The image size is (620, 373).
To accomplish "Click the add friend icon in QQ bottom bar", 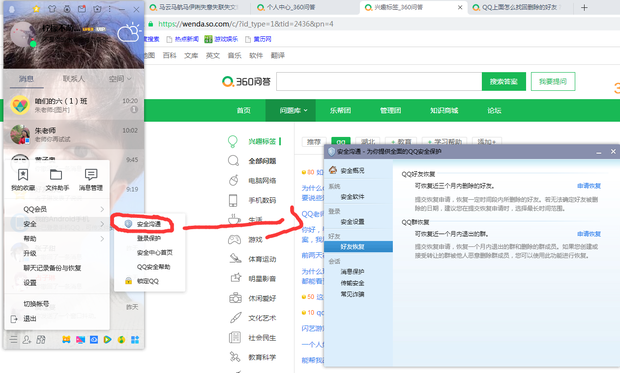I will [x=27, y=339].
